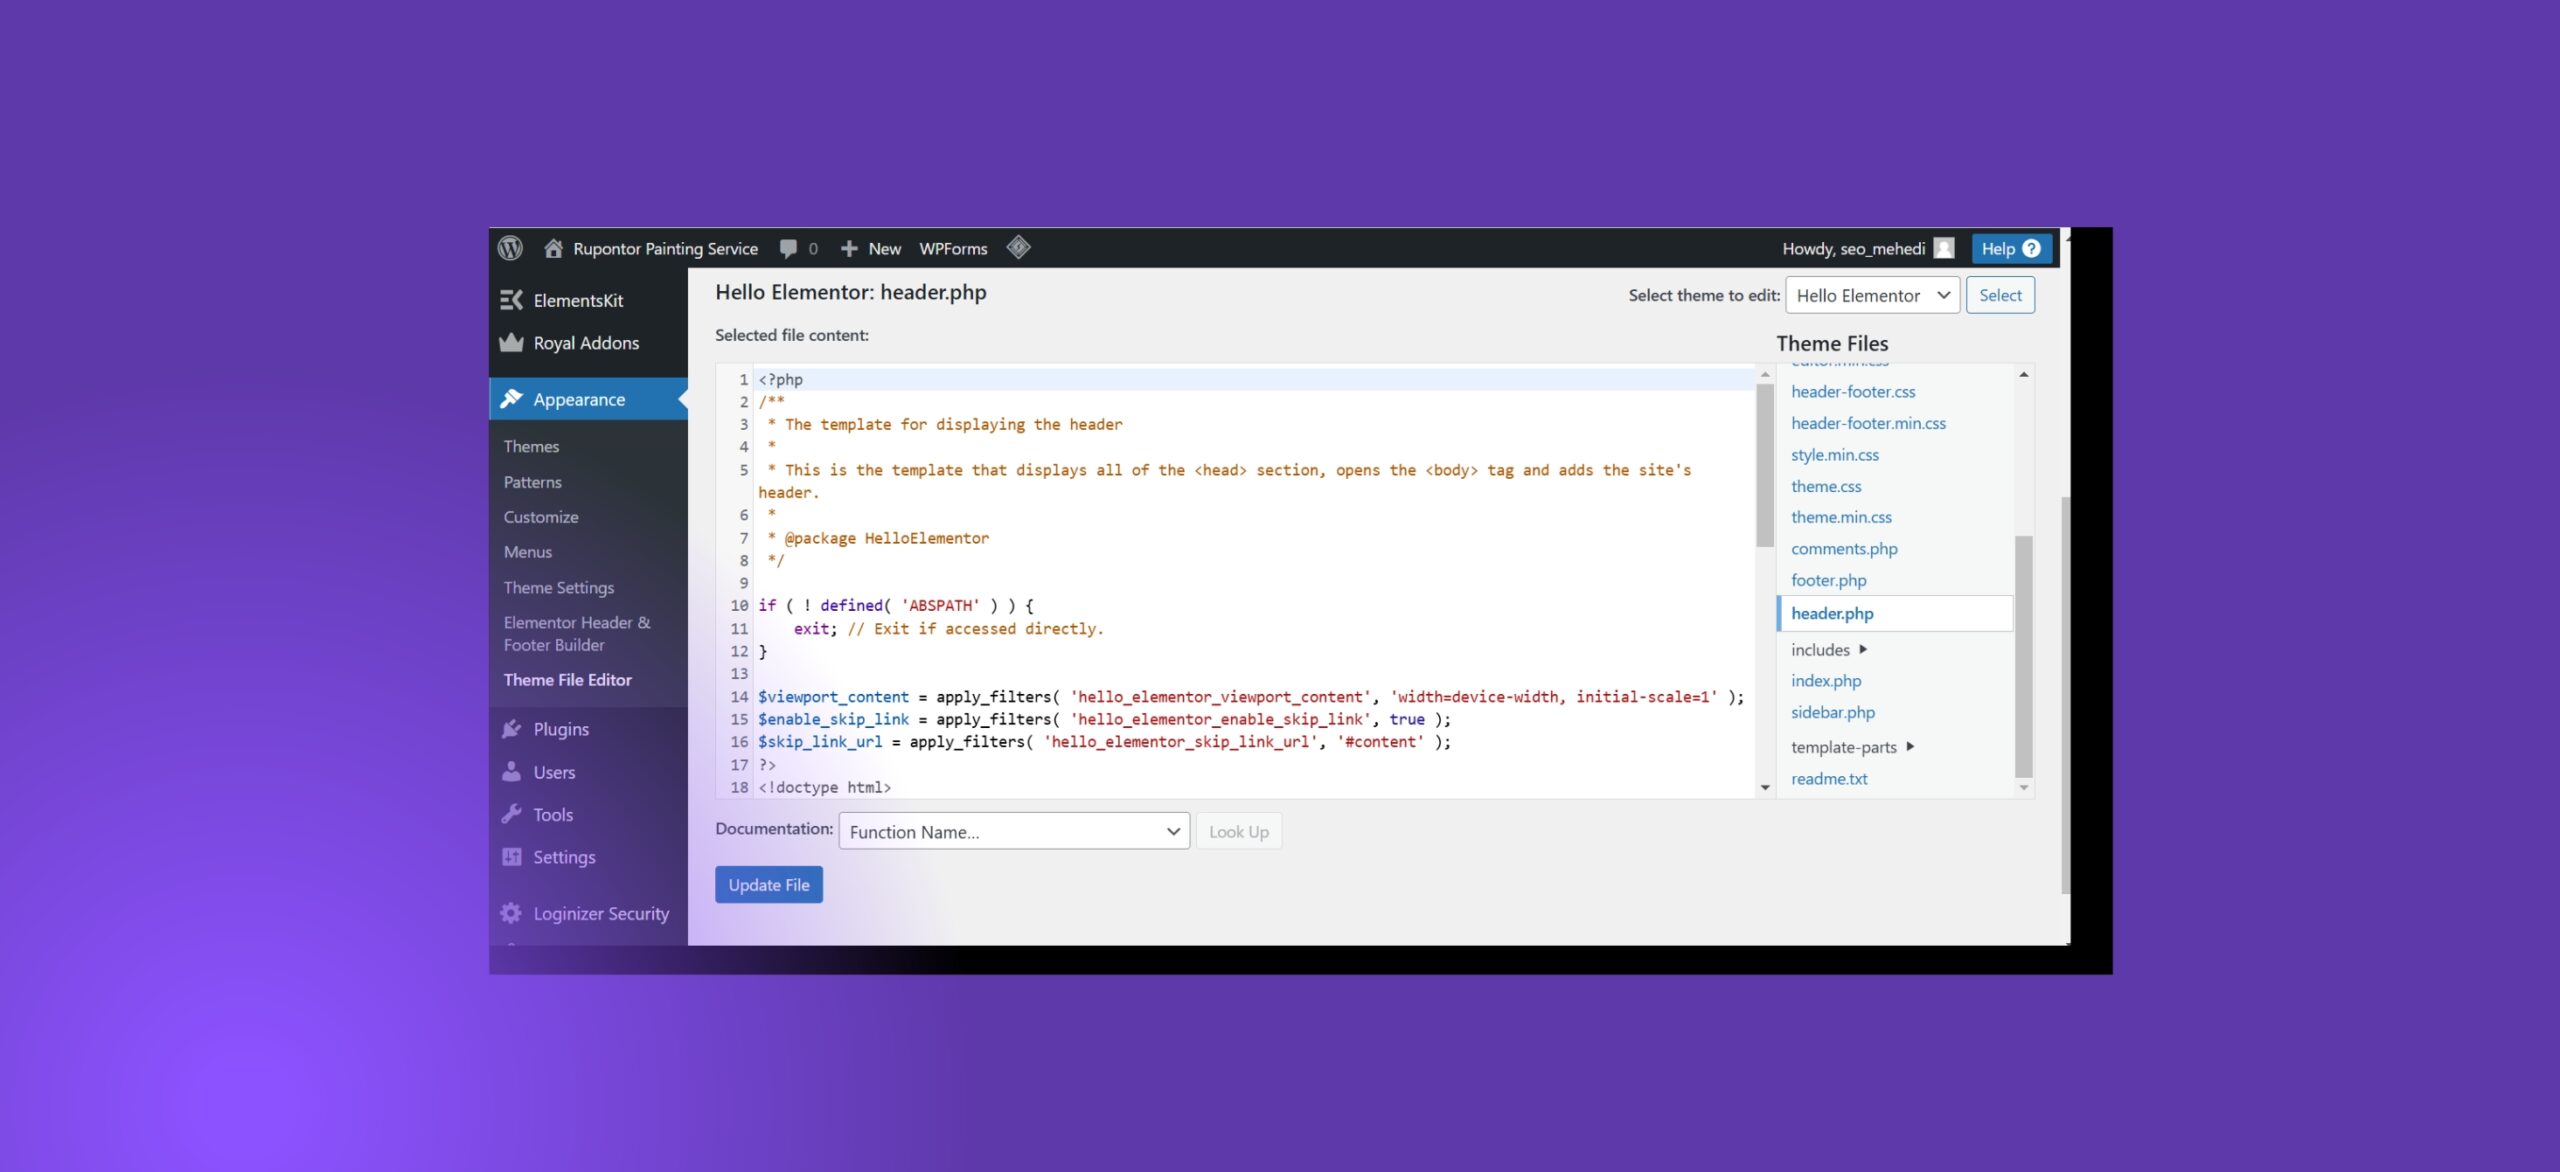
Task: Click WPForms in the admin bar
Action: click(953, 249)
